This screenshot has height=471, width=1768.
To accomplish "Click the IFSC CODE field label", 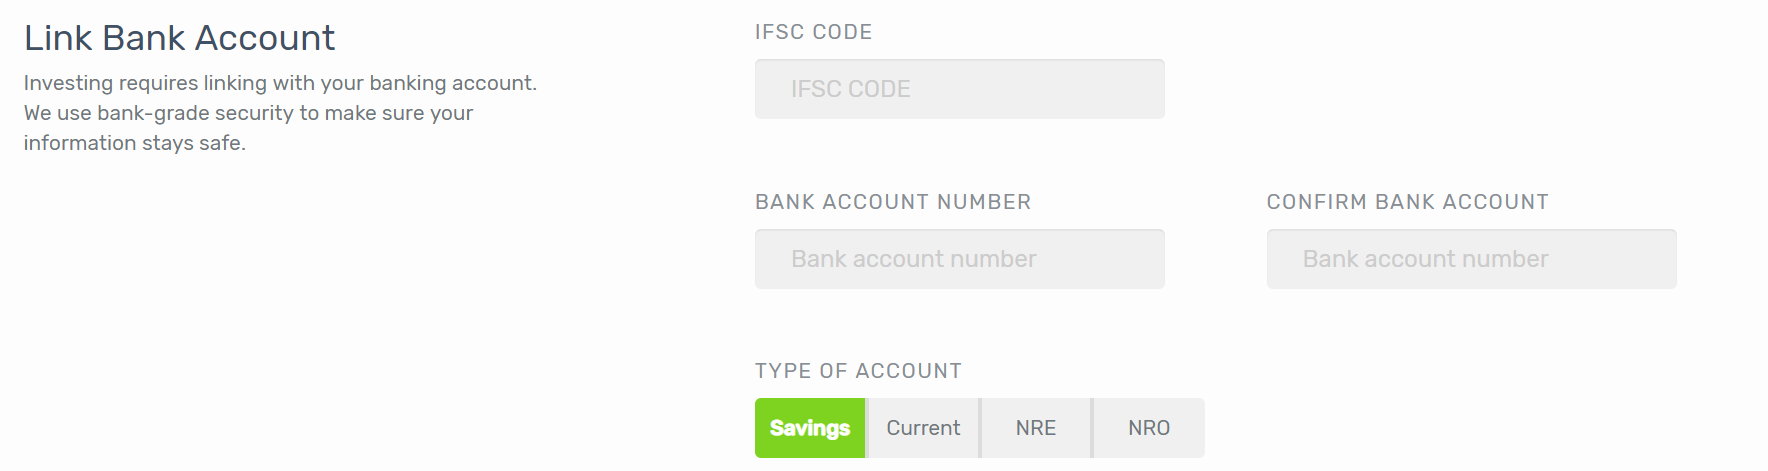I will 813,32.
